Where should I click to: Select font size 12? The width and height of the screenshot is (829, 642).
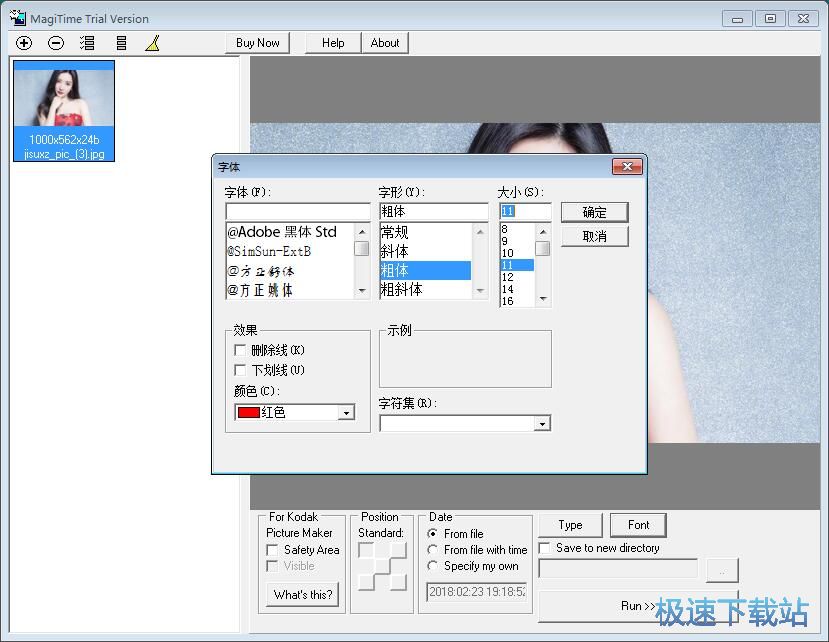(x=517, y=277)
